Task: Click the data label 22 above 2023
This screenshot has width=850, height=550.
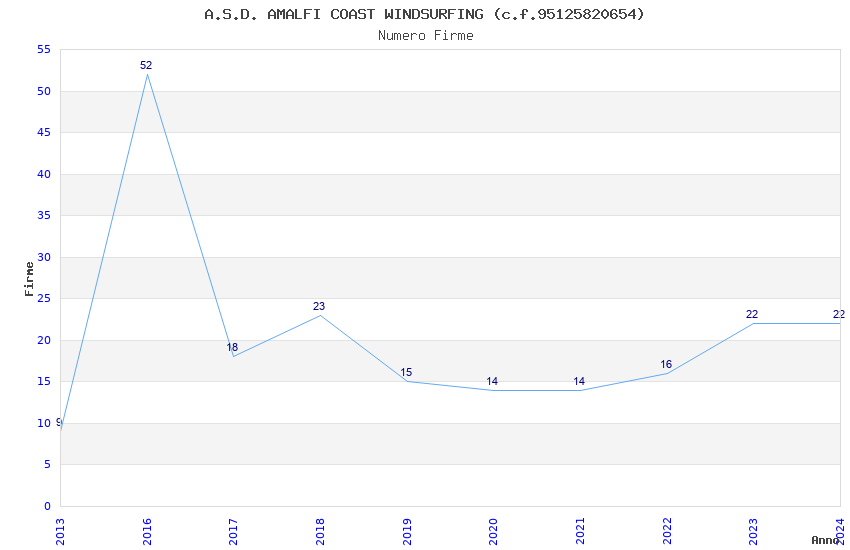Action: pyautogui.click(x=752, y=314)
